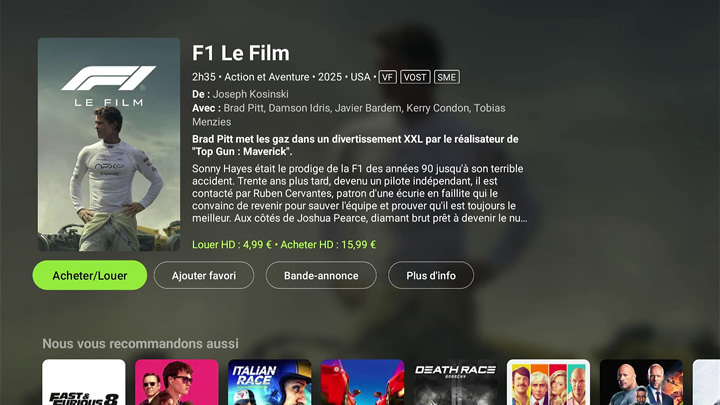
Task: Open the pink poster with sunglasses man
Action: 176,382
